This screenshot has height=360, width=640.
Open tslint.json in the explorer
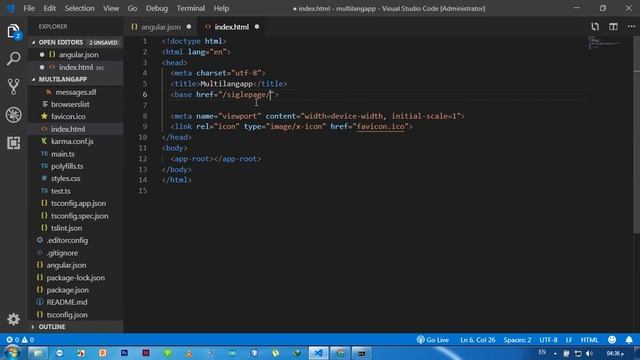coord(76,228)
